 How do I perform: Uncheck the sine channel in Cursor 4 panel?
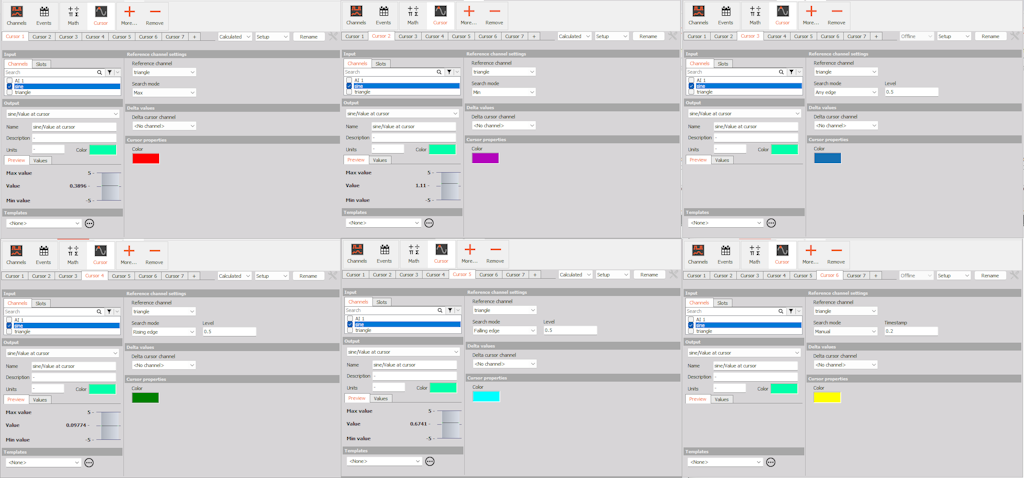coord(9,325)
